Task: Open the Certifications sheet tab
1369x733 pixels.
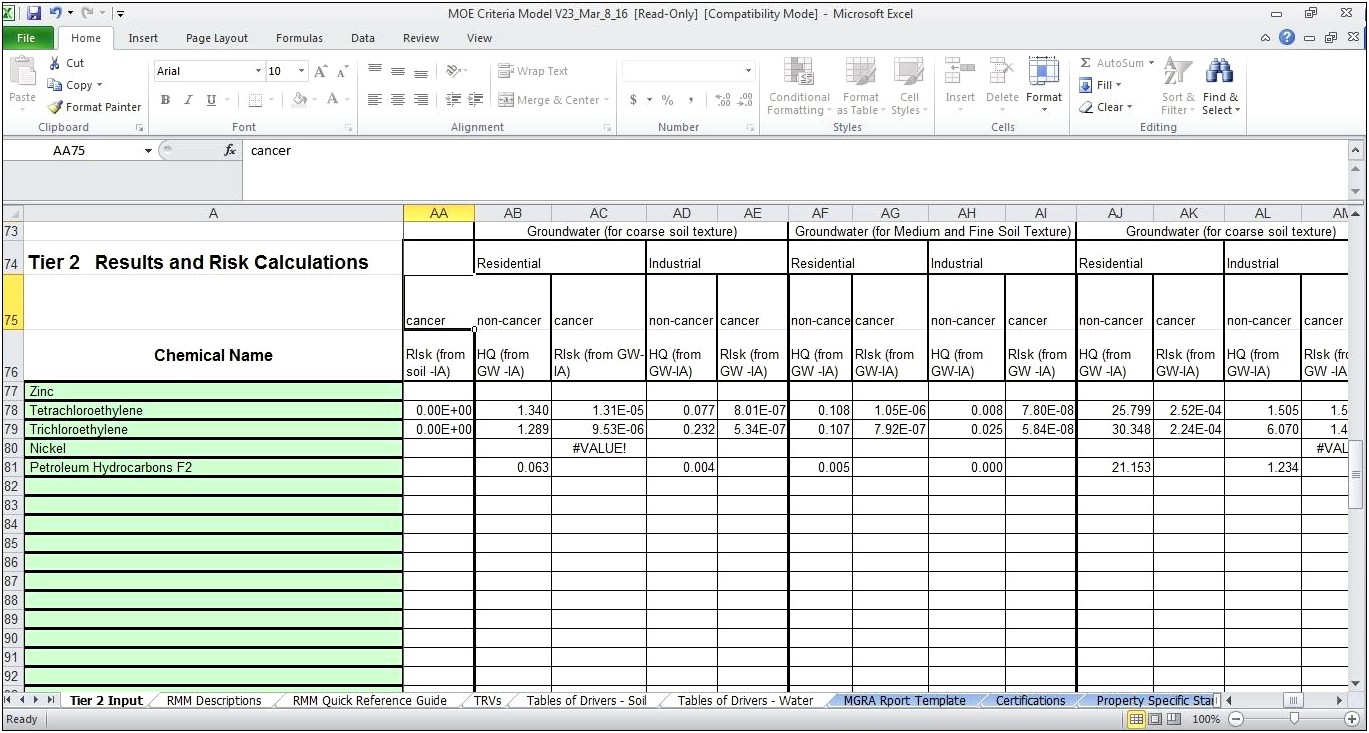Action: (1030, 701)
